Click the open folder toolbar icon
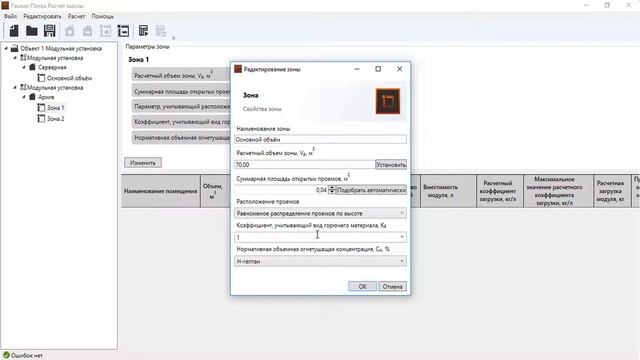 click(x=32, y=31)
